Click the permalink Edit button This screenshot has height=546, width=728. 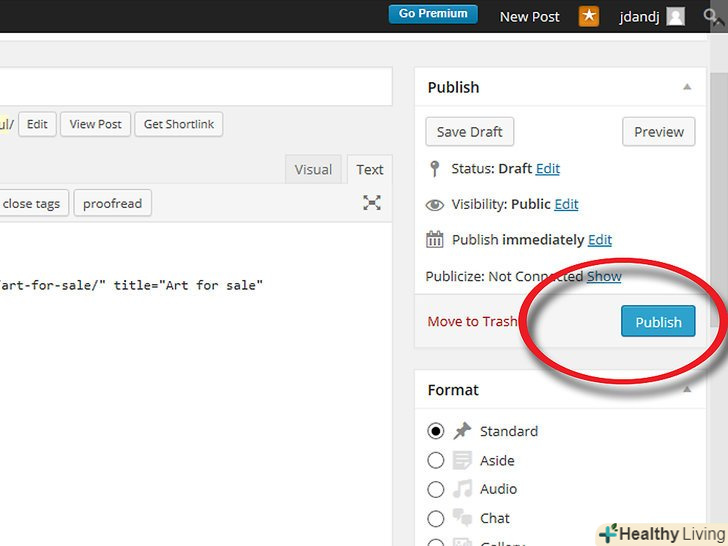37,124
